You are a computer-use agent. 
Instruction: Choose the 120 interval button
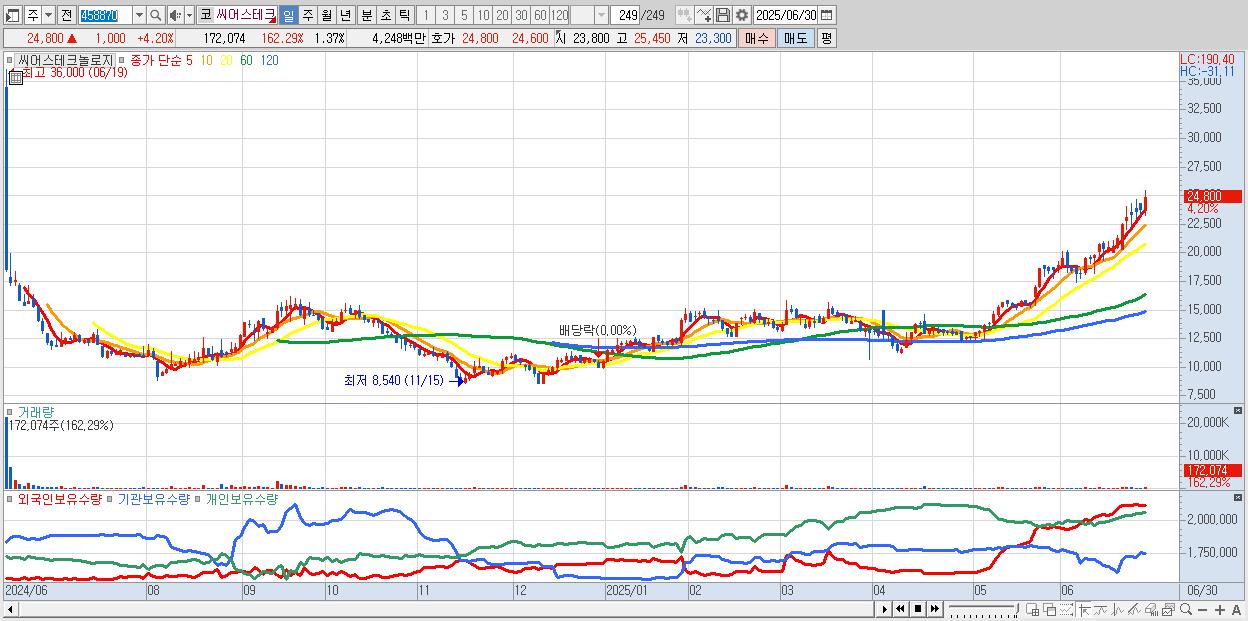(559, 15)
